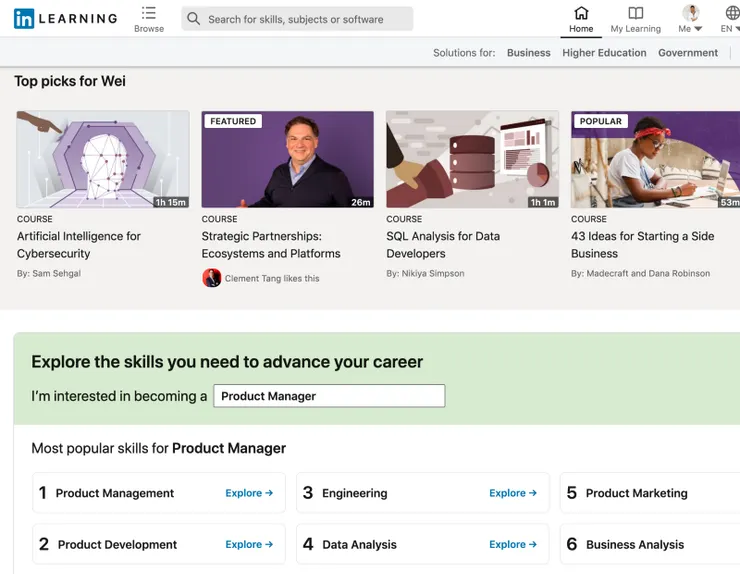Click the search magnifier icon
Image resolution: width=740 pixels, height=574 pixels.
[194, 19]
